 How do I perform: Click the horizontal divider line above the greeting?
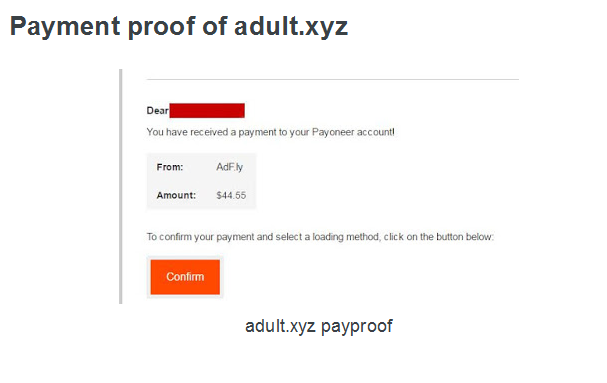pyautogui.click(x=333, y=79)
